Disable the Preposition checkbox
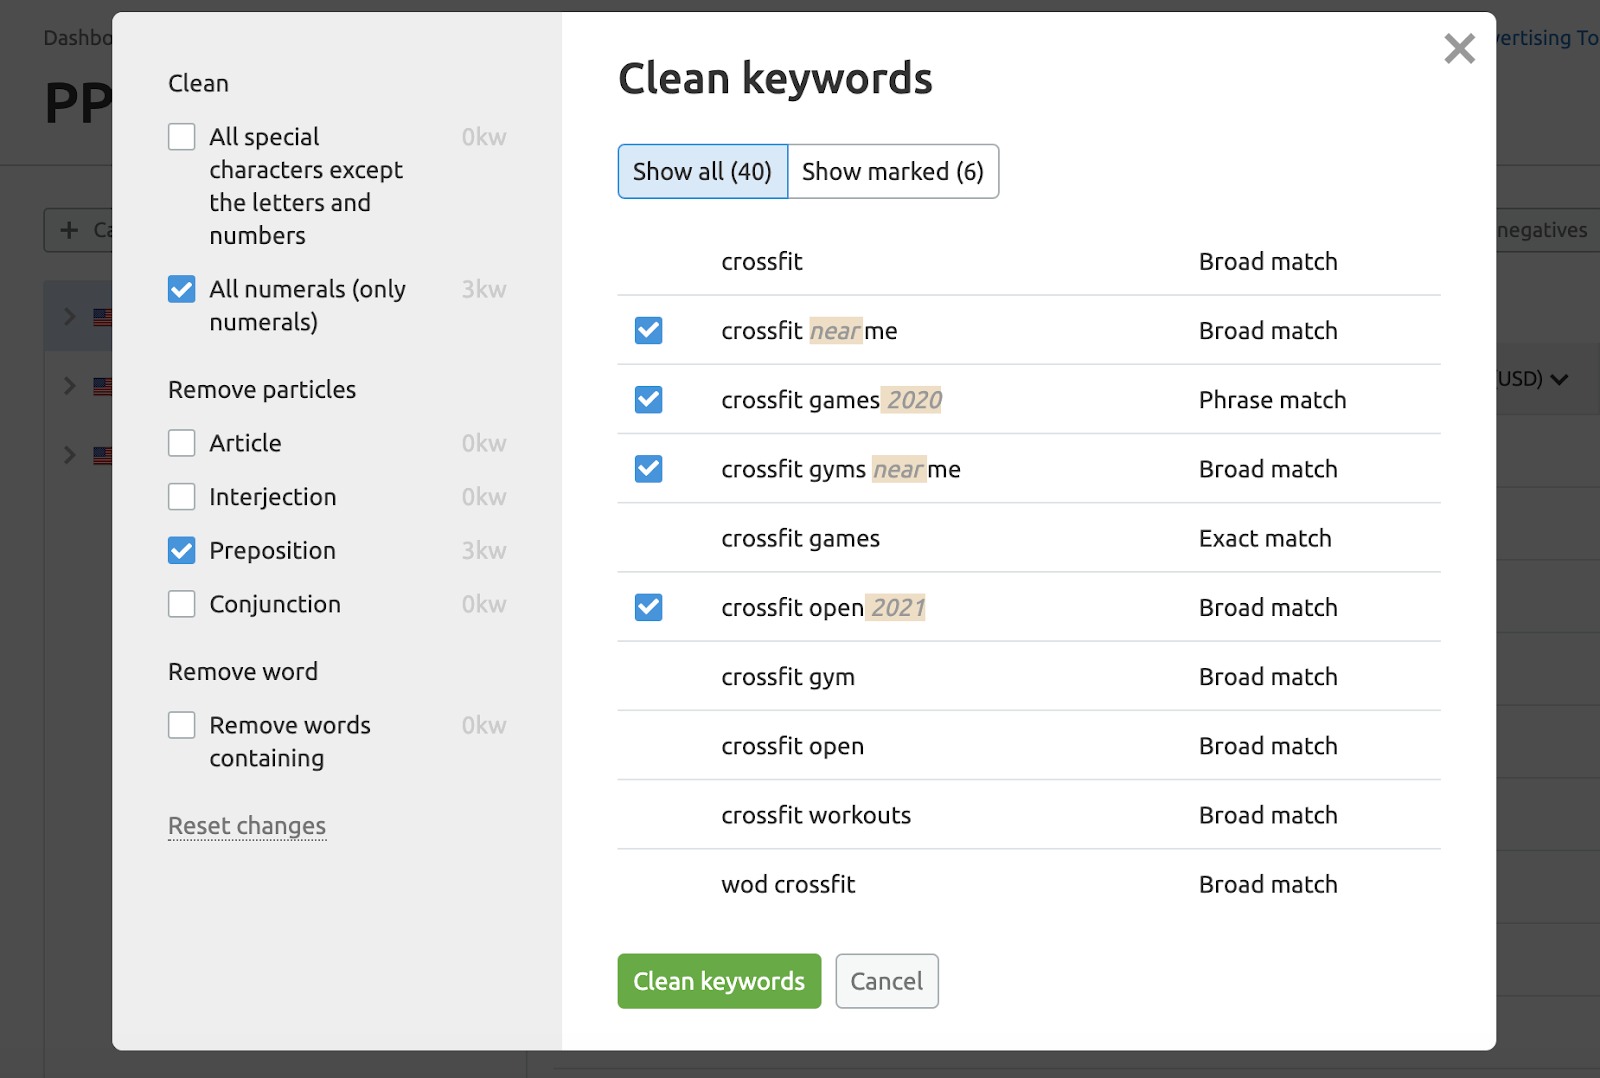 coord(181,550)
